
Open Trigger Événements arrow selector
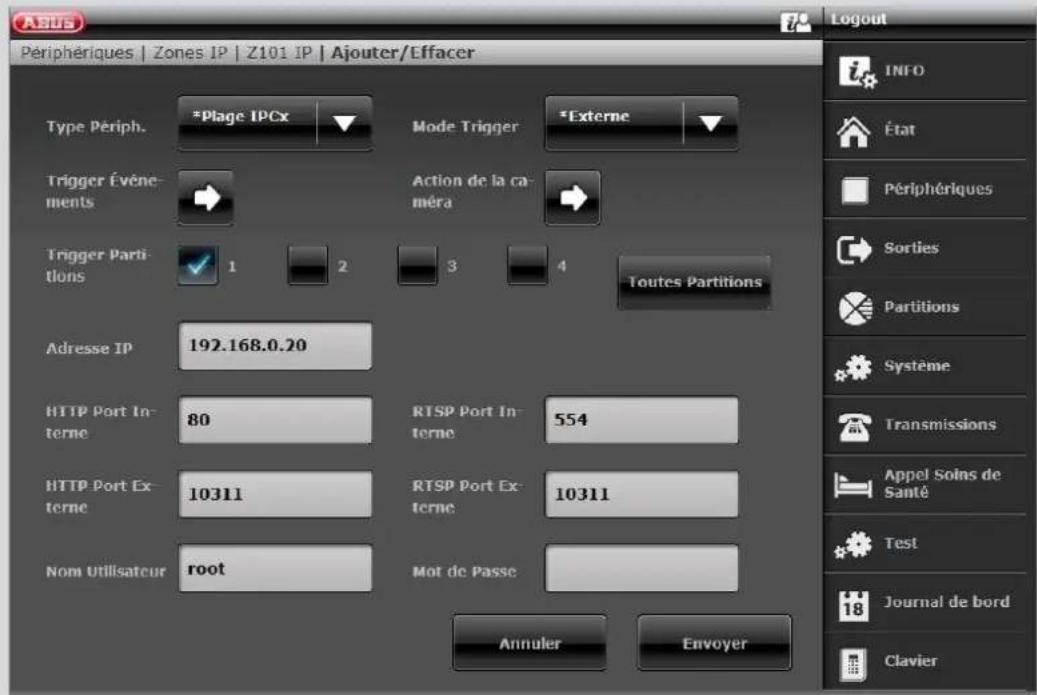coord(205,196)
